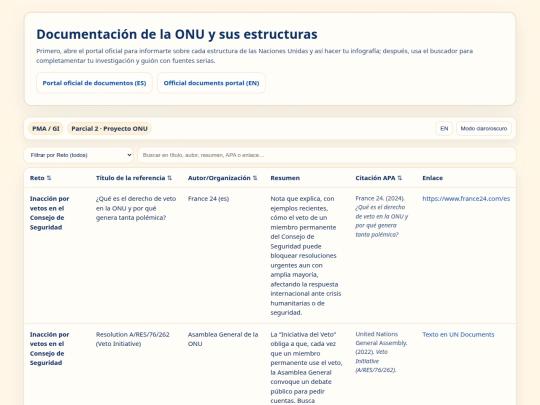
Task: Click the Reto cell in Resolution A/RES/76/262 row
Action: coord(49,349)
